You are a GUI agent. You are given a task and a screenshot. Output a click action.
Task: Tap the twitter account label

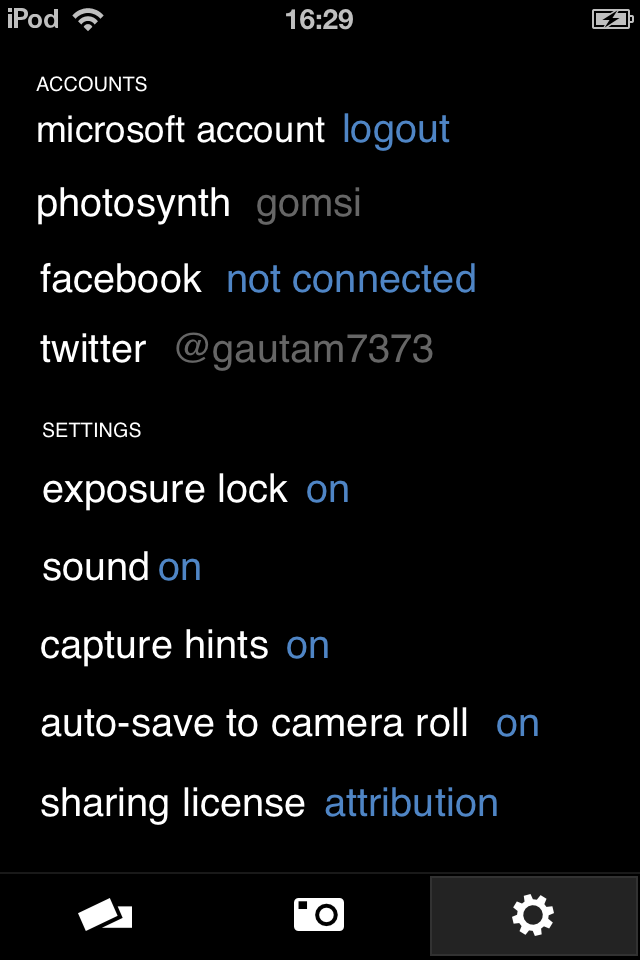[x=93, y=349]
